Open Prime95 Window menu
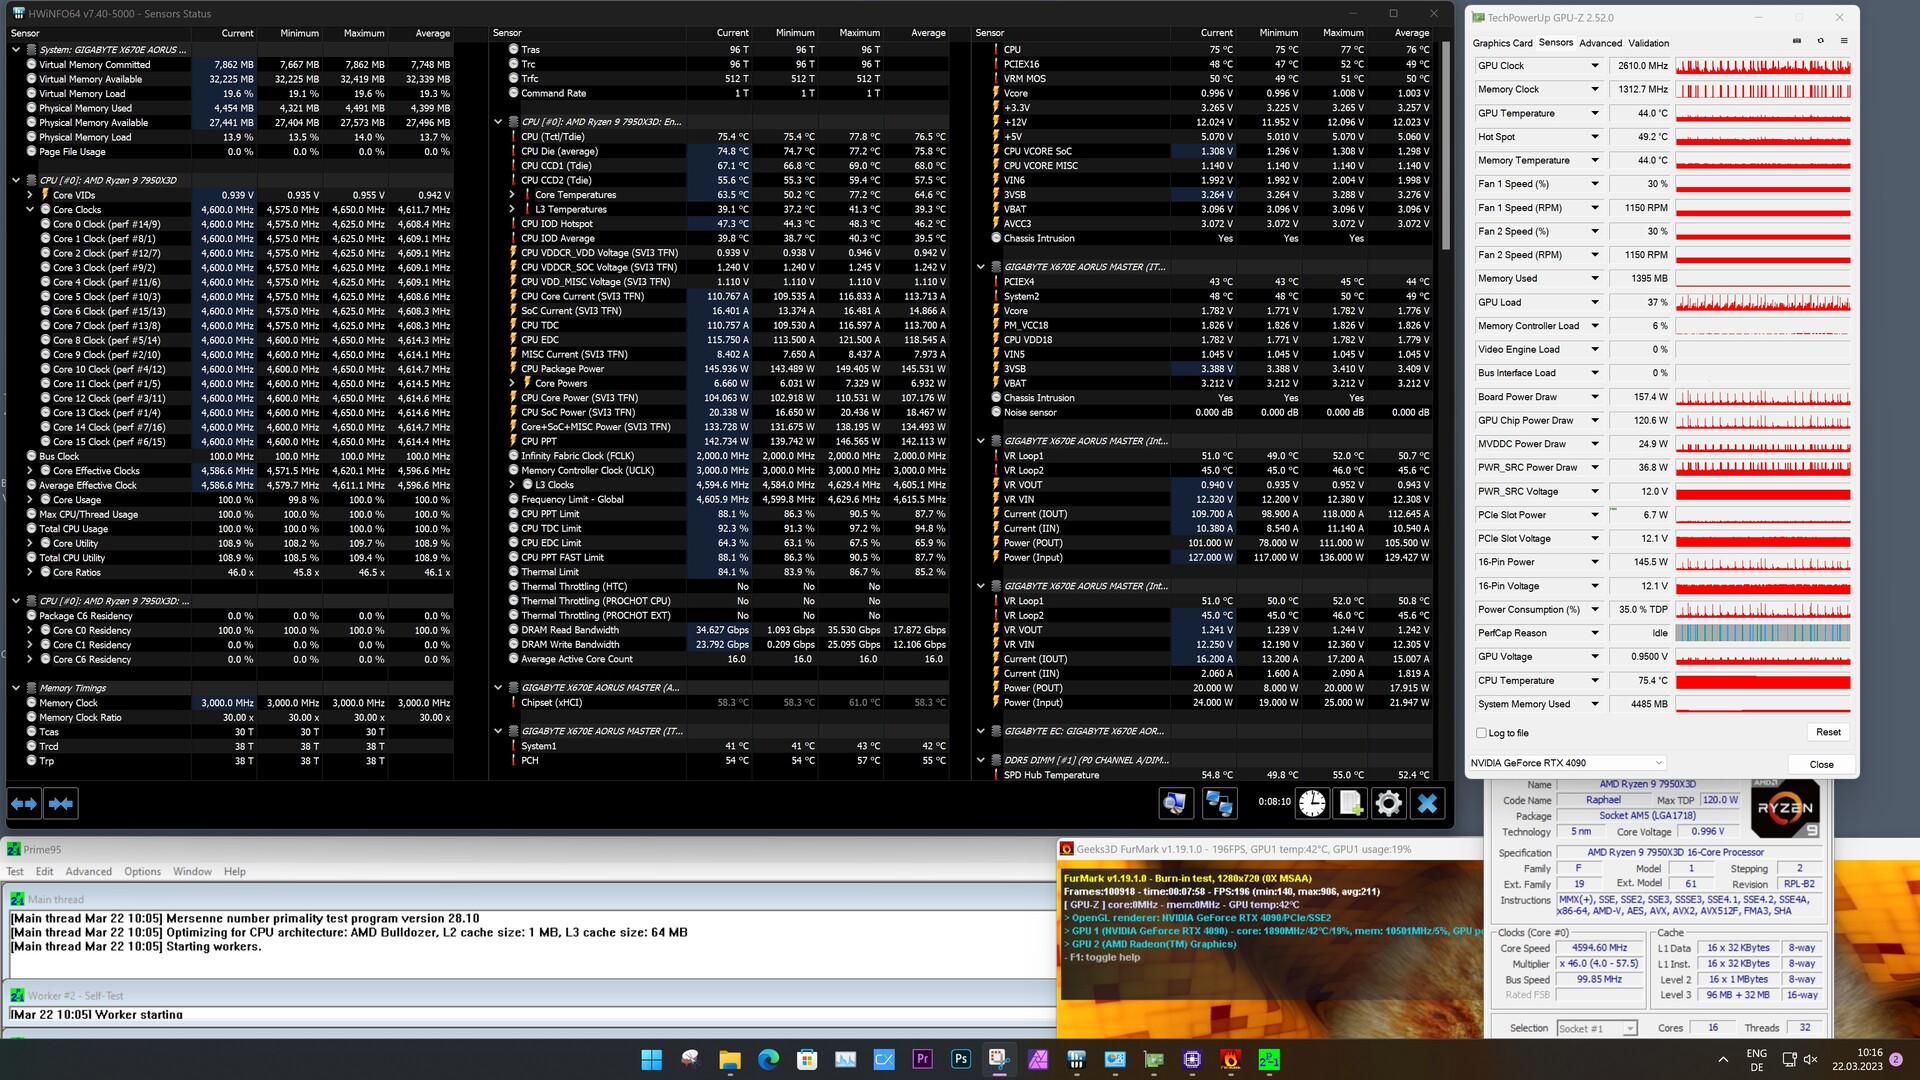The height and width of the screenshot is (1080, 1920). (x=192, y=872)
